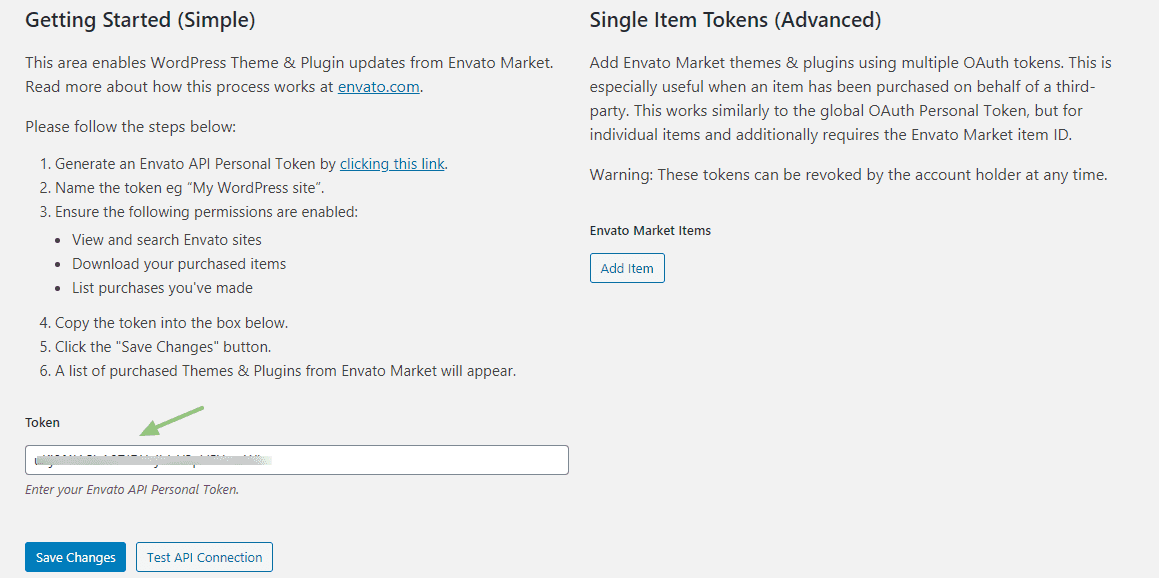Viewport: 1159px width, 578px height.
Task: Click "Enter your Envato API Personal Token" hint
Action: [x=132, y=489]
